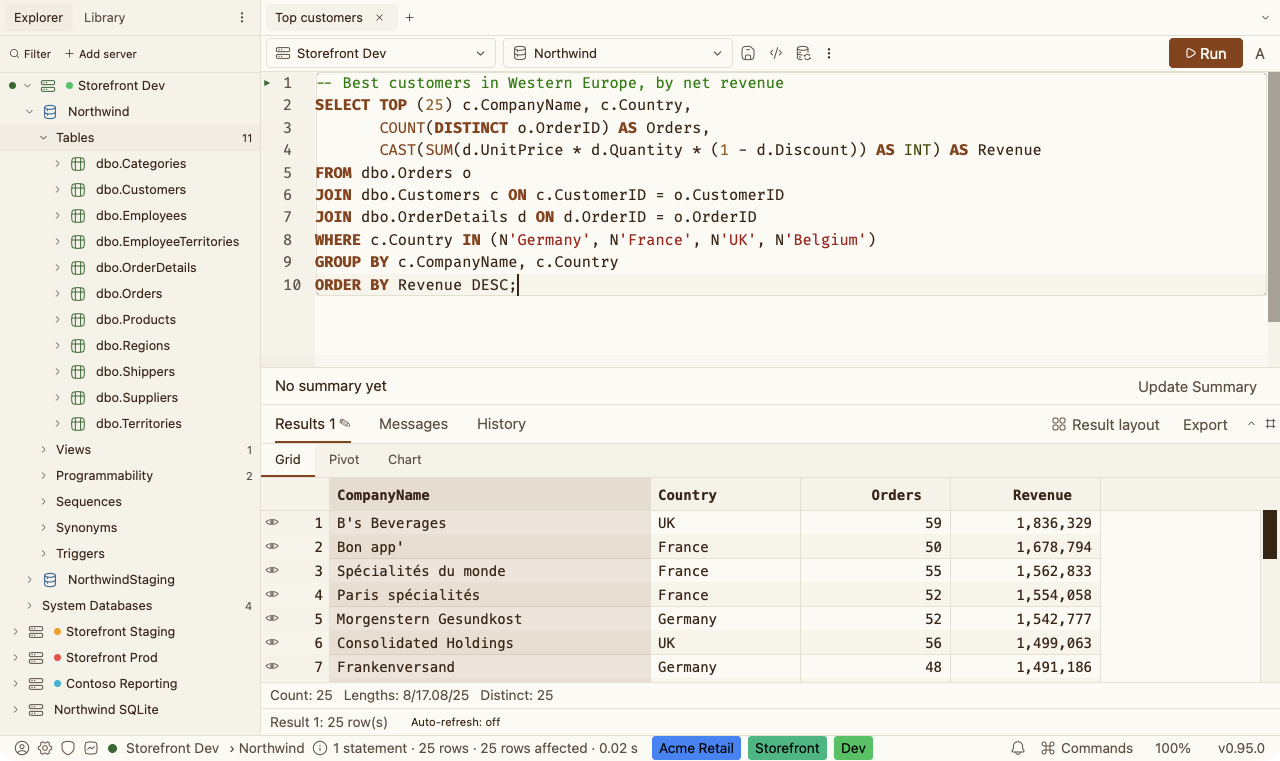Click eye icon on Paris spécialités row

(271, 594)
